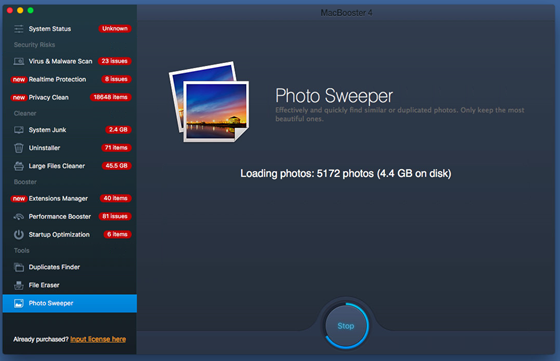
Task: Click the Booster section header
Action: click(25, 182)
